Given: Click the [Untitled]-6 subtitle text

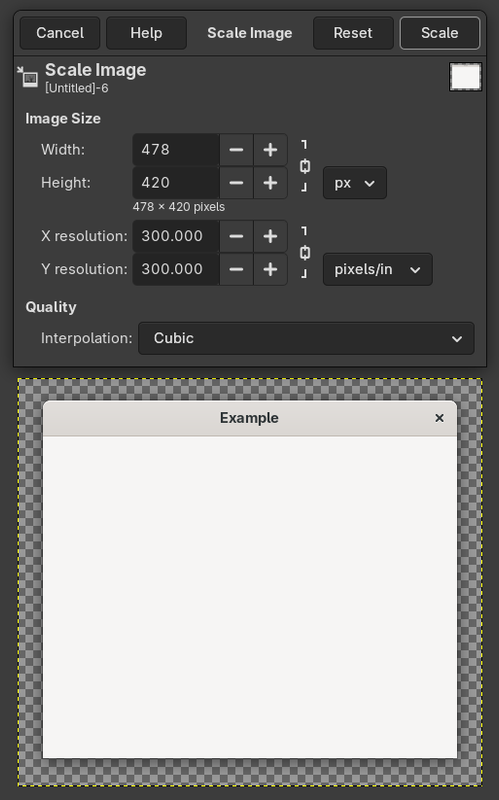Looking at the screenshot, I should point(77,88).
